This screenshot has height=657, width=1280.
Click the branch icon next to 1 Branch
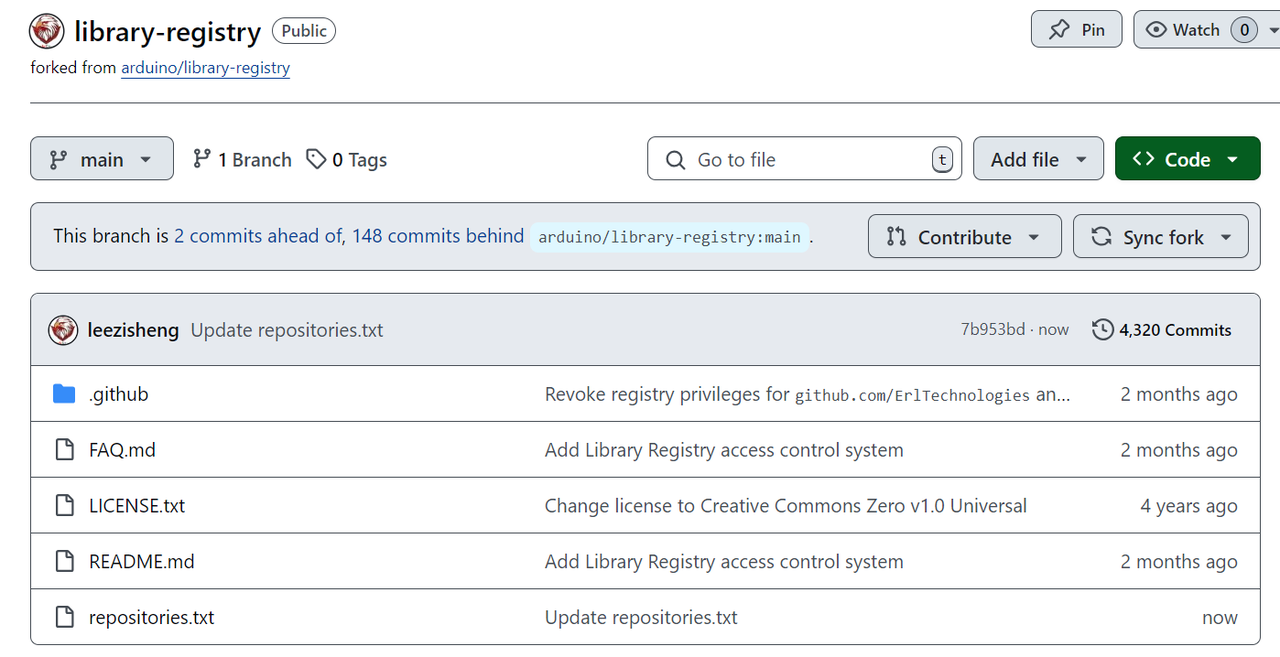[x=202, y=160]
